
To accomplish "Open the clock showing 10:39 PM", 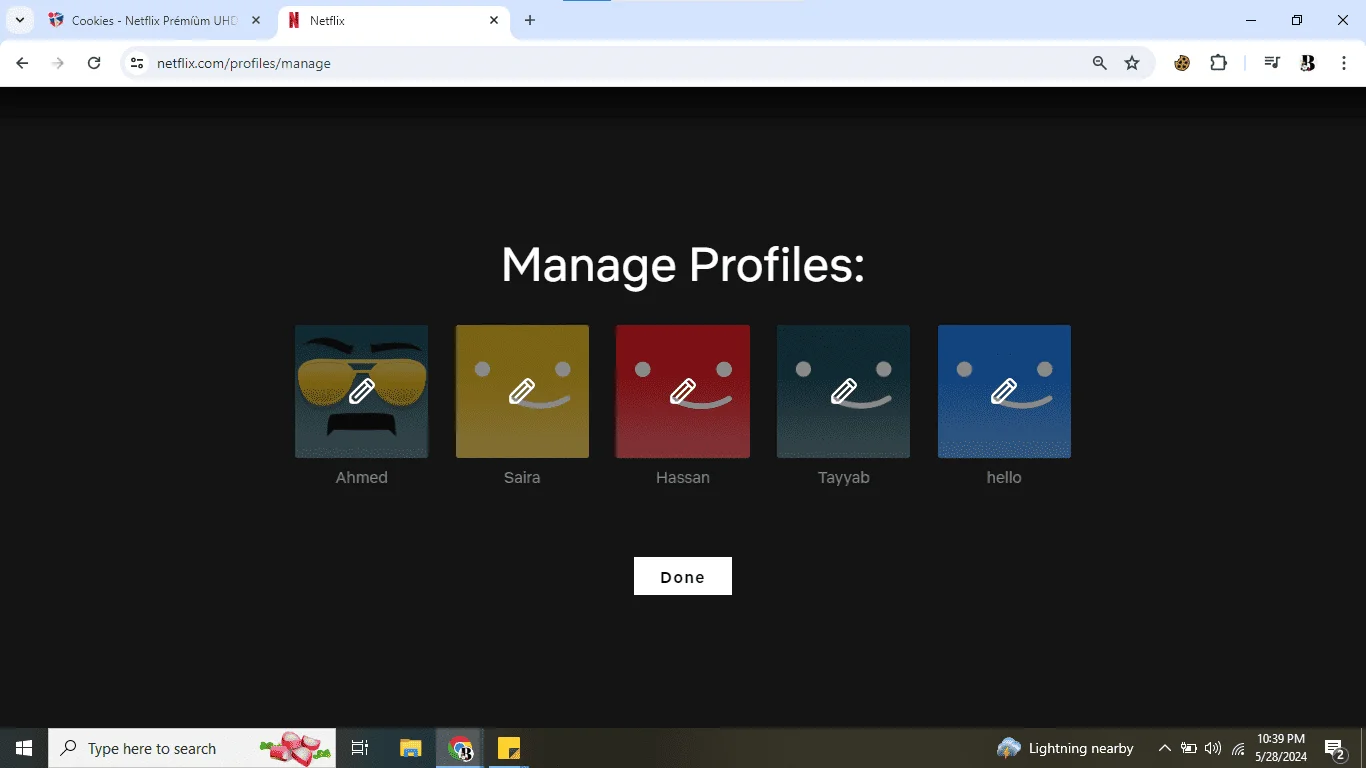I will pos(1281,748).
